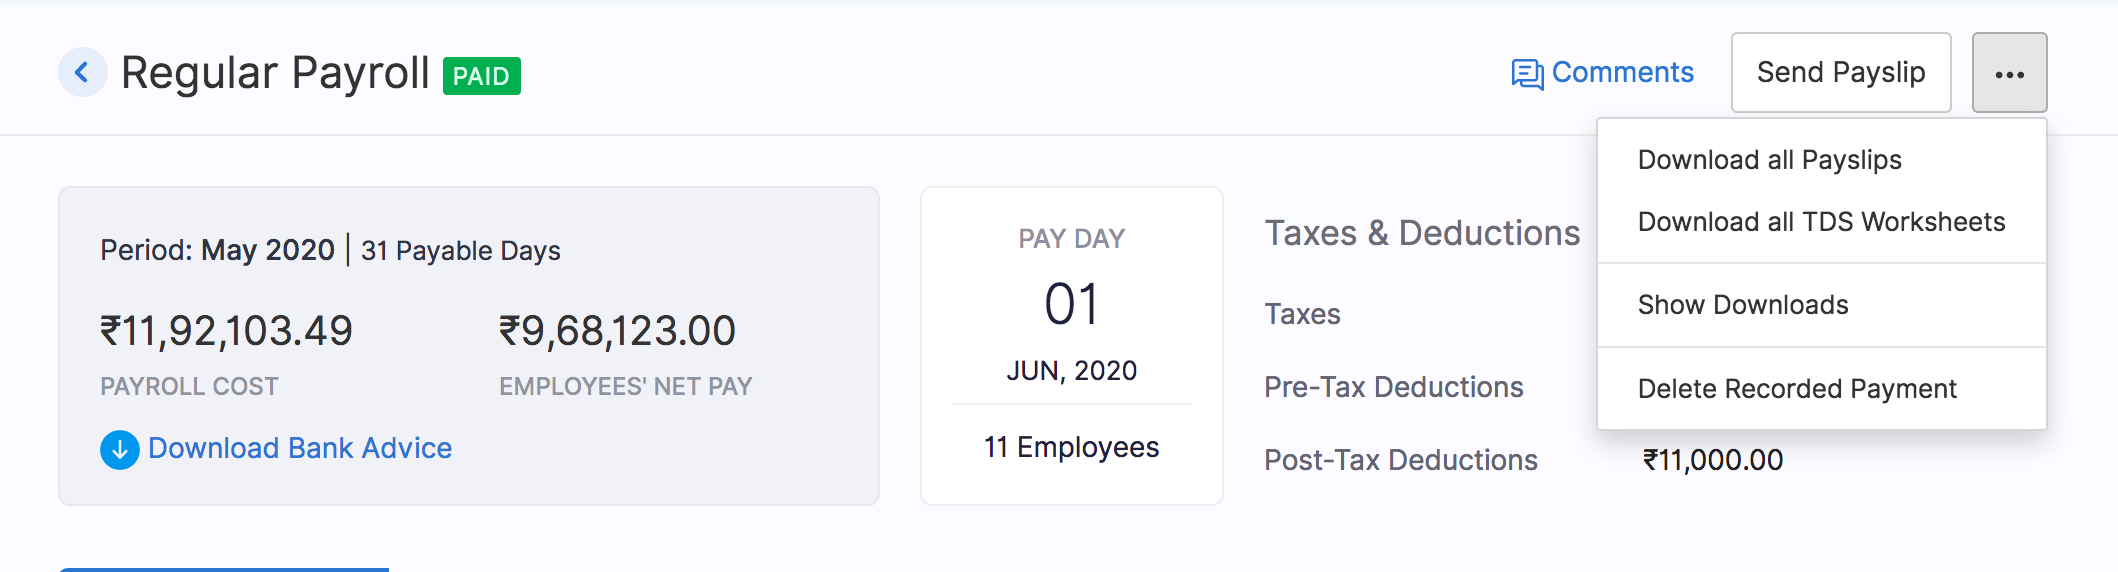Click the blue download arrow icon

pyautogui.click(x=120, y=449)
